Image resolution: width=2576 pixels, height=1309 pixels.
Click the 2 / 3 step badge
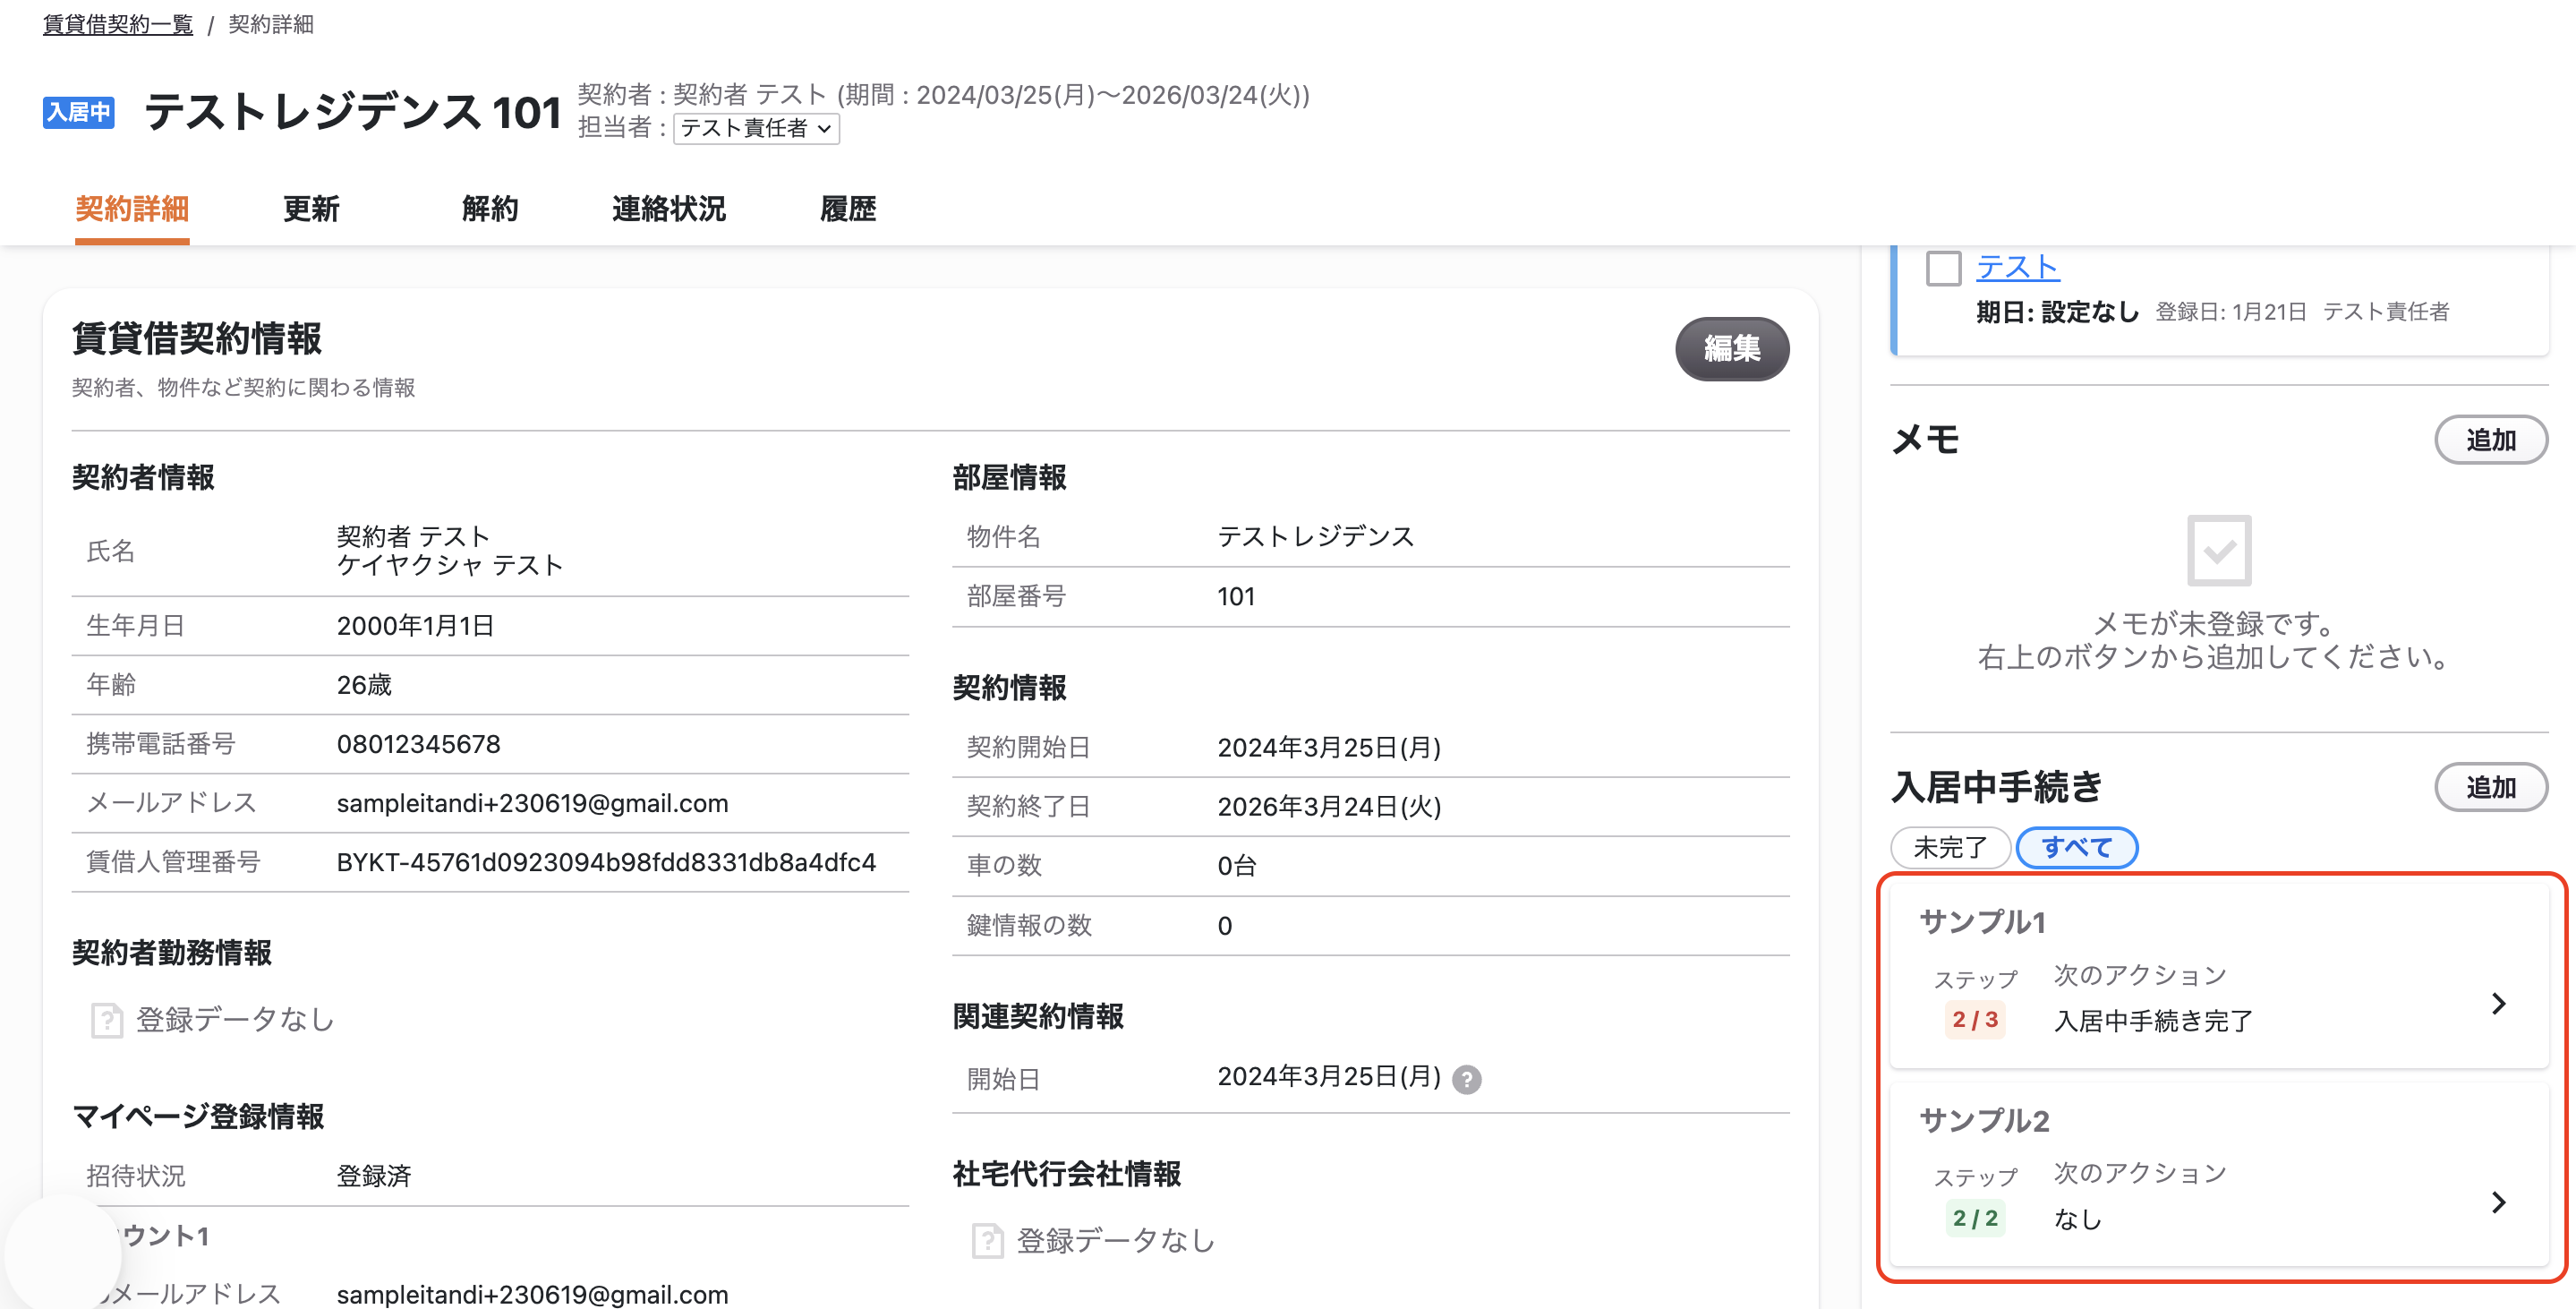pos(1975,1020)
